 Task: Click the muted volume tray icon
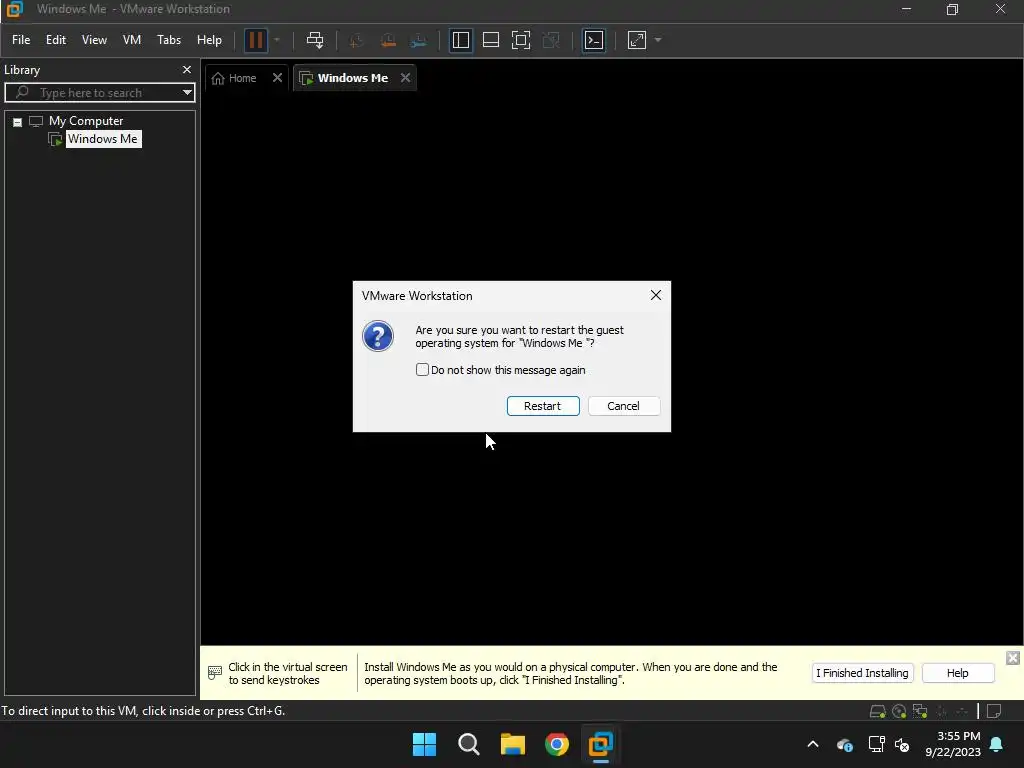(903, 744)
